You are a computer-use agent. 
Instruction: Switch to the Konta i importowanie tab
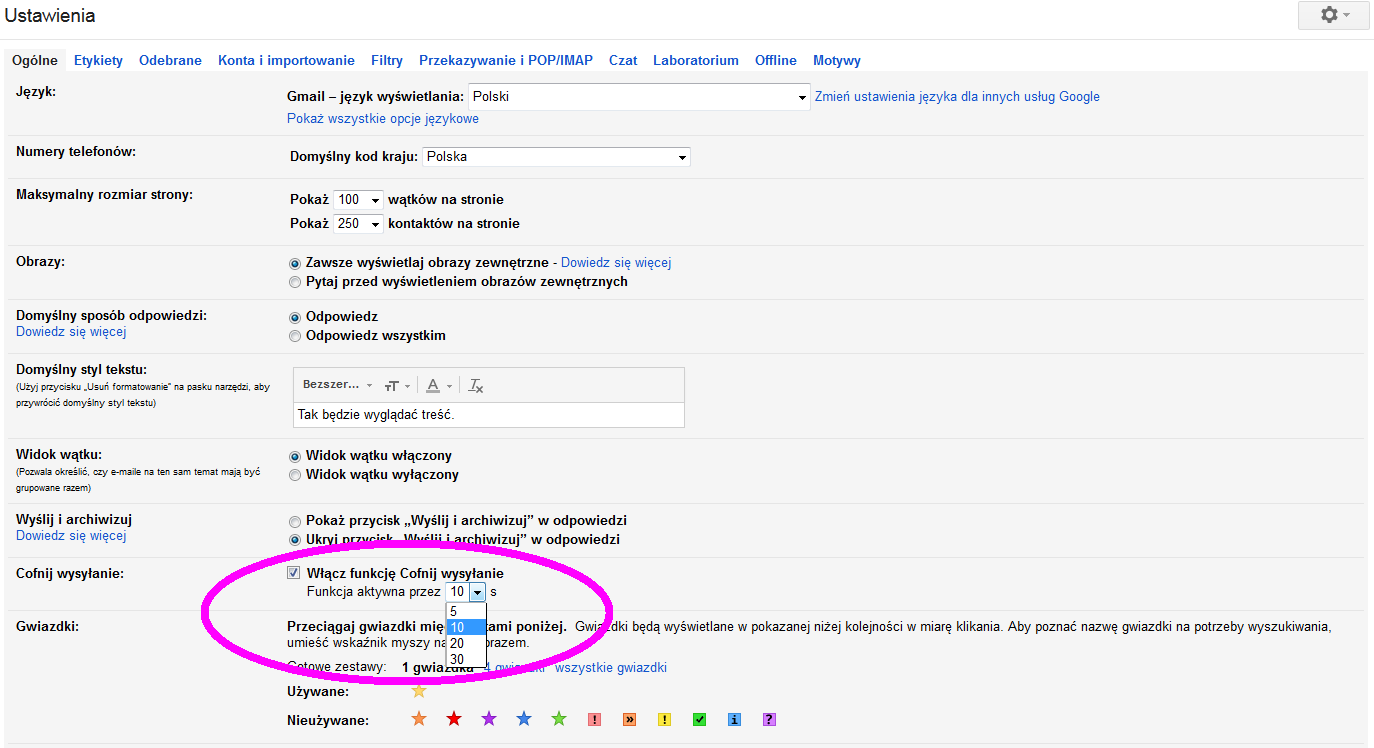286,60
